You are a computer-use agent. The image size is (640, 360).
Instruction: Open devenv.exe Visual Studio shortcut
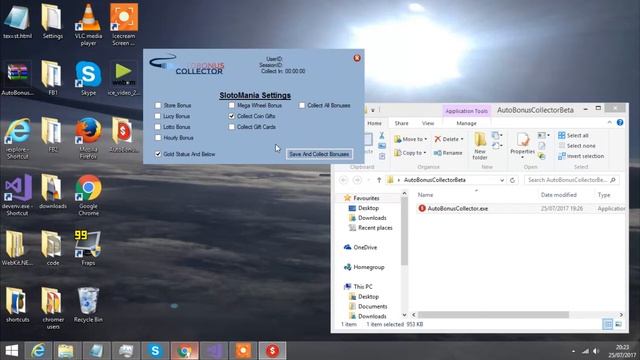tap(17, 195)
